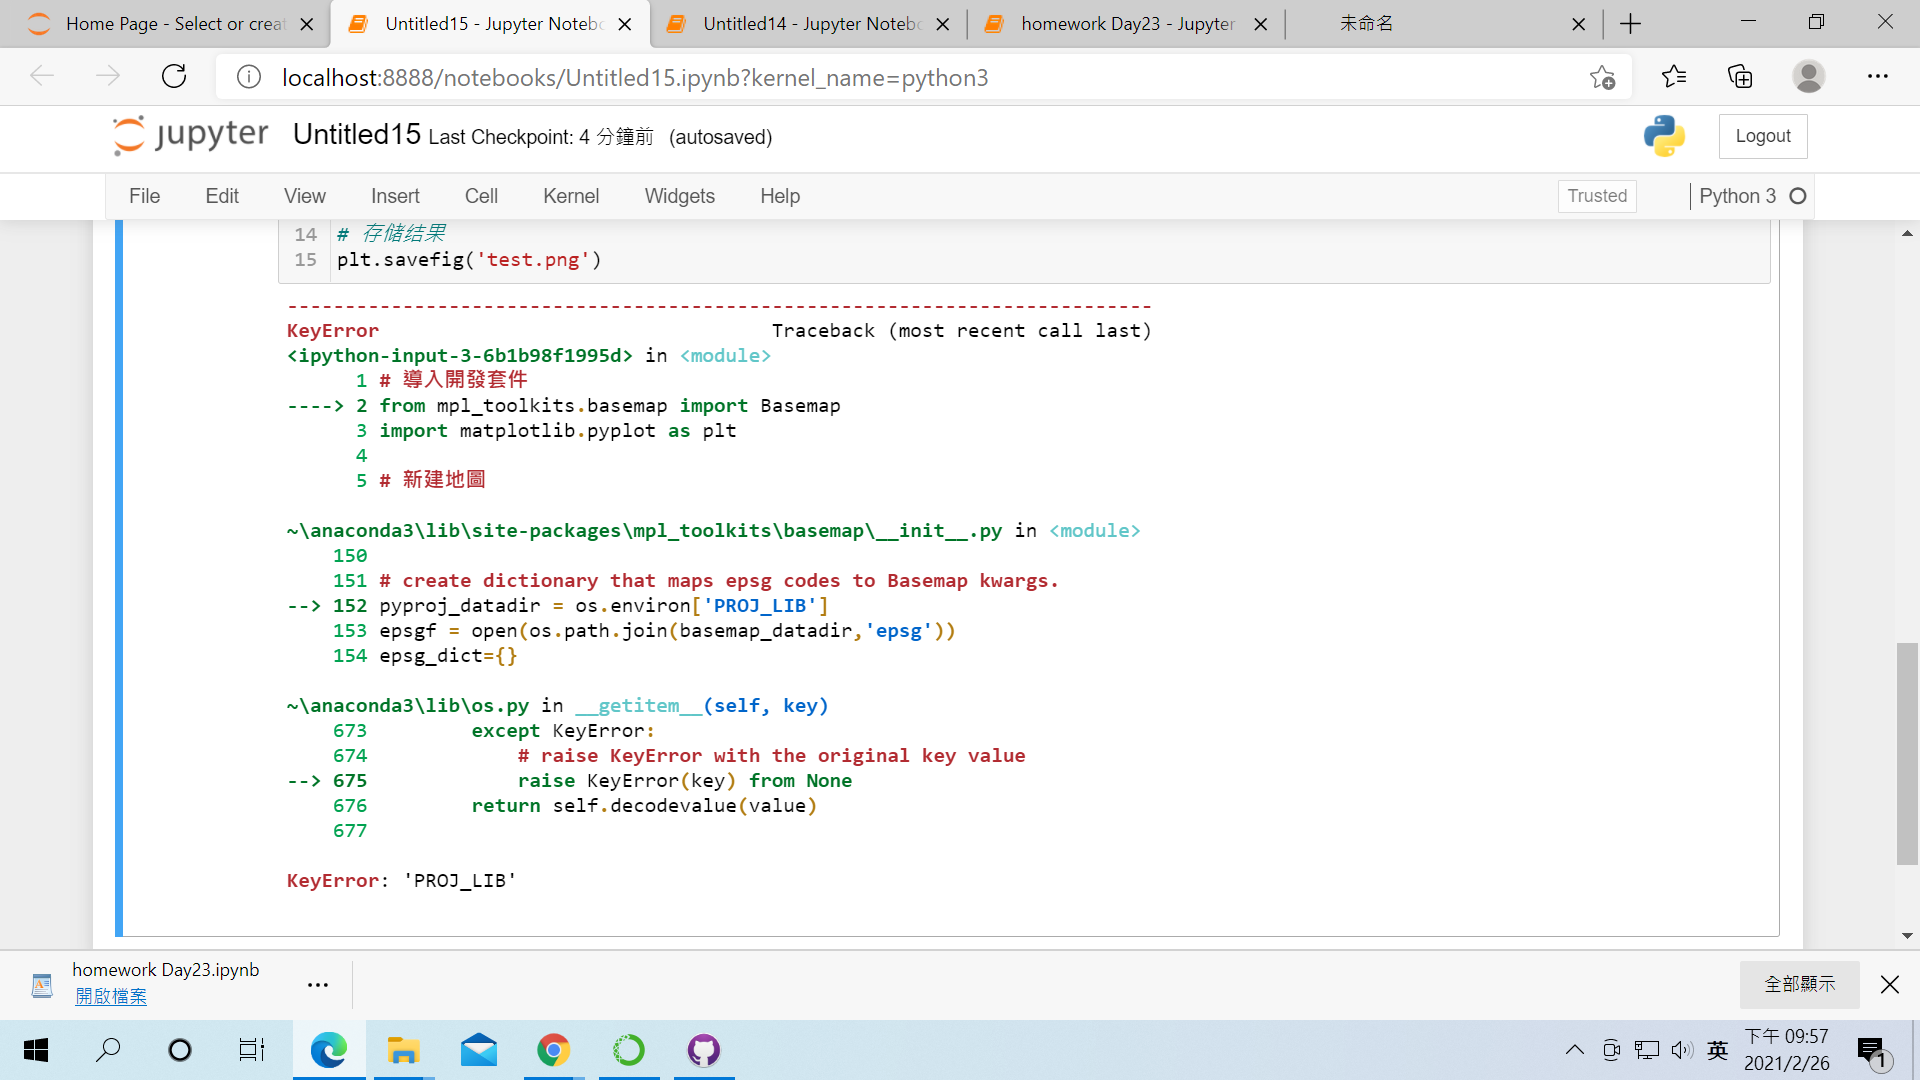1920x1080 pixels.
Task: Open Task View on taskbar
Action: [252, 1050]
